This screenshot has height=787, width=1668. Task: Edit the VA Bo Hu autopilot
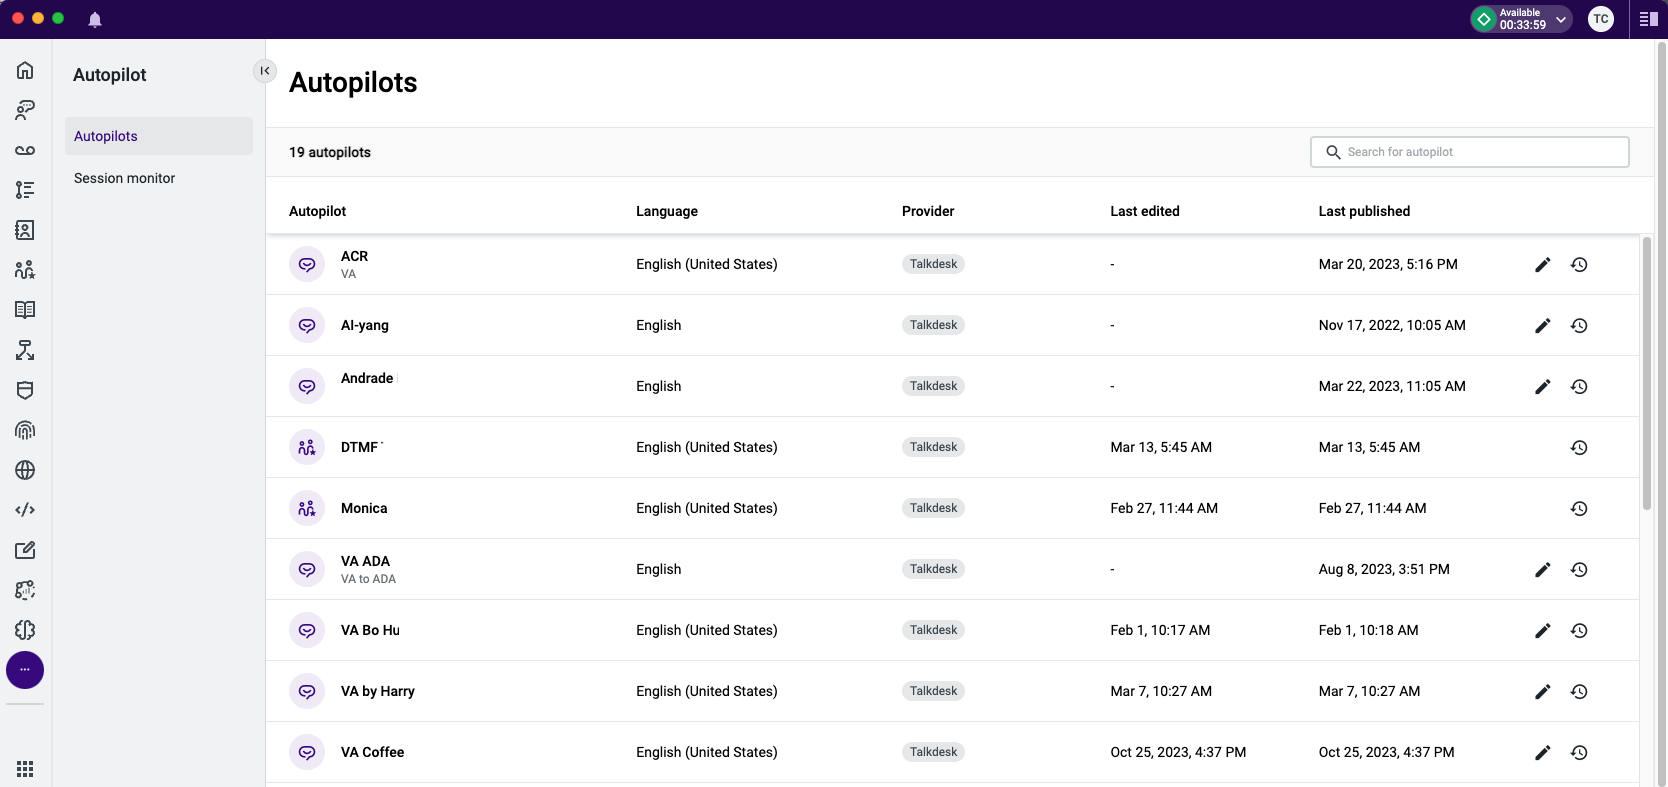[1543, 631]
